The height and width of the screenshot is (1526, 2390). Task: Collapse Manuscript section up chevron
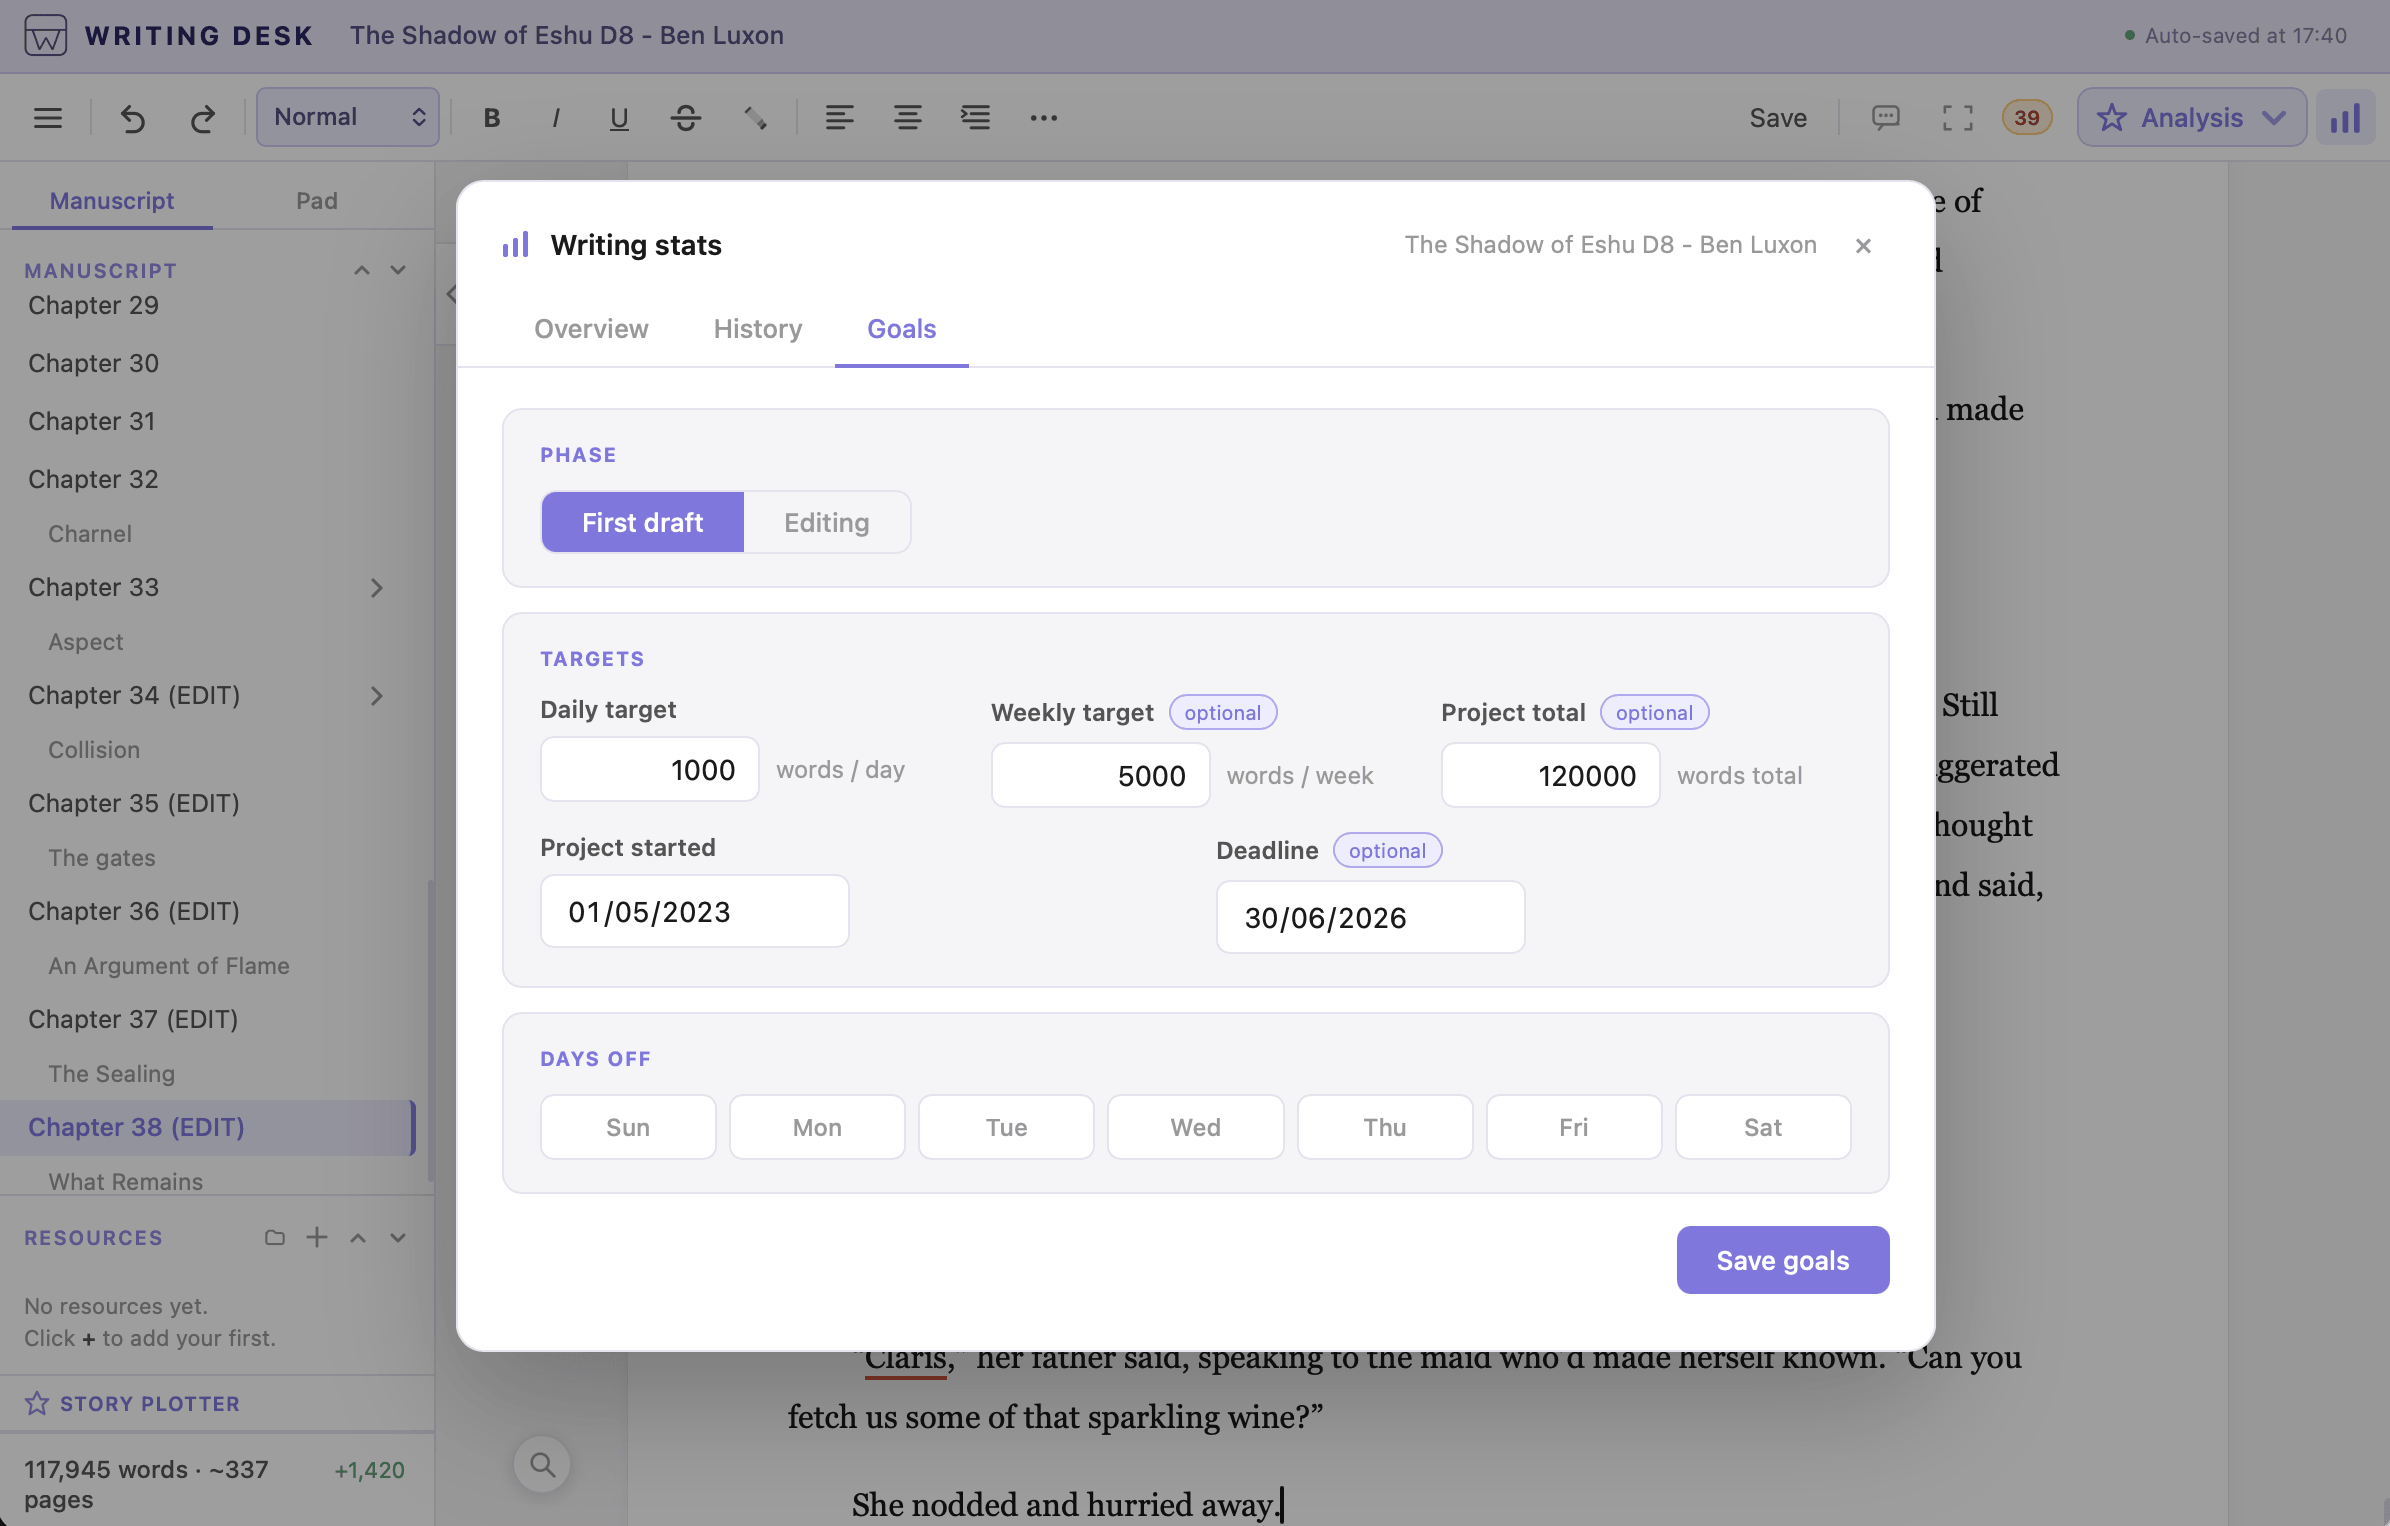[x=362, y=270]
